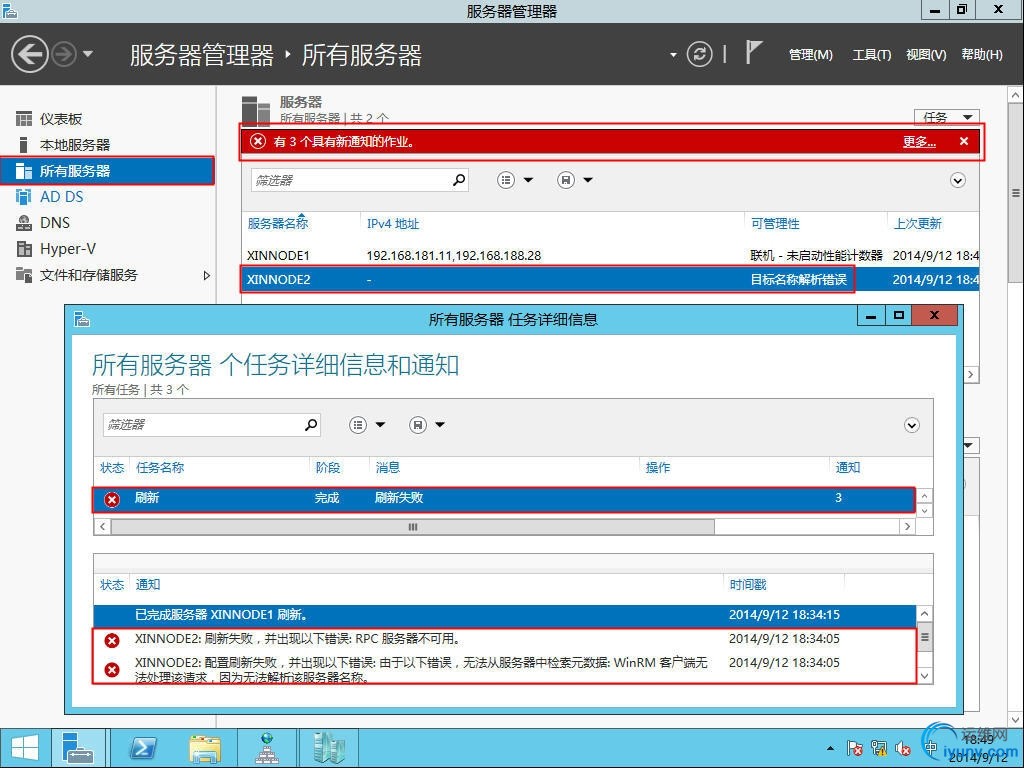The image size is (1024, 768).
Task: Focus task details 筛选器 filter box
Action: (x=202, y=425)
